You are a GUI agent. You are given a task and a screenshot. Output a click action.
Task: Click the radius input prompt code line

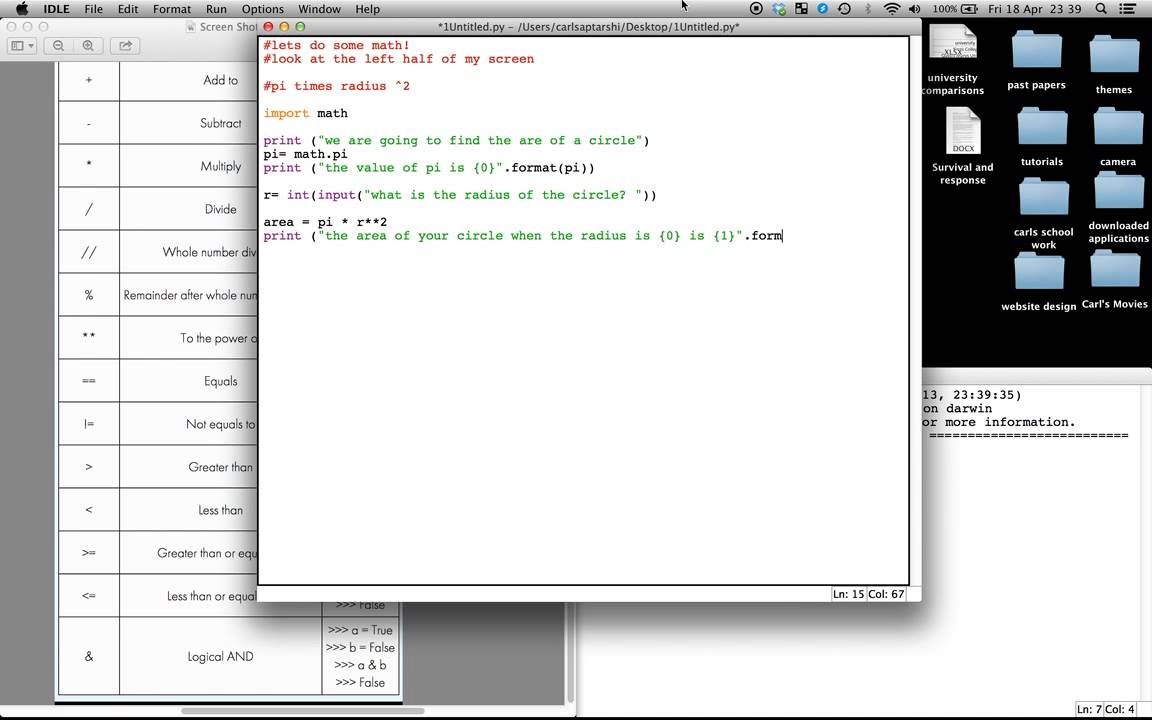pos(460,195)
